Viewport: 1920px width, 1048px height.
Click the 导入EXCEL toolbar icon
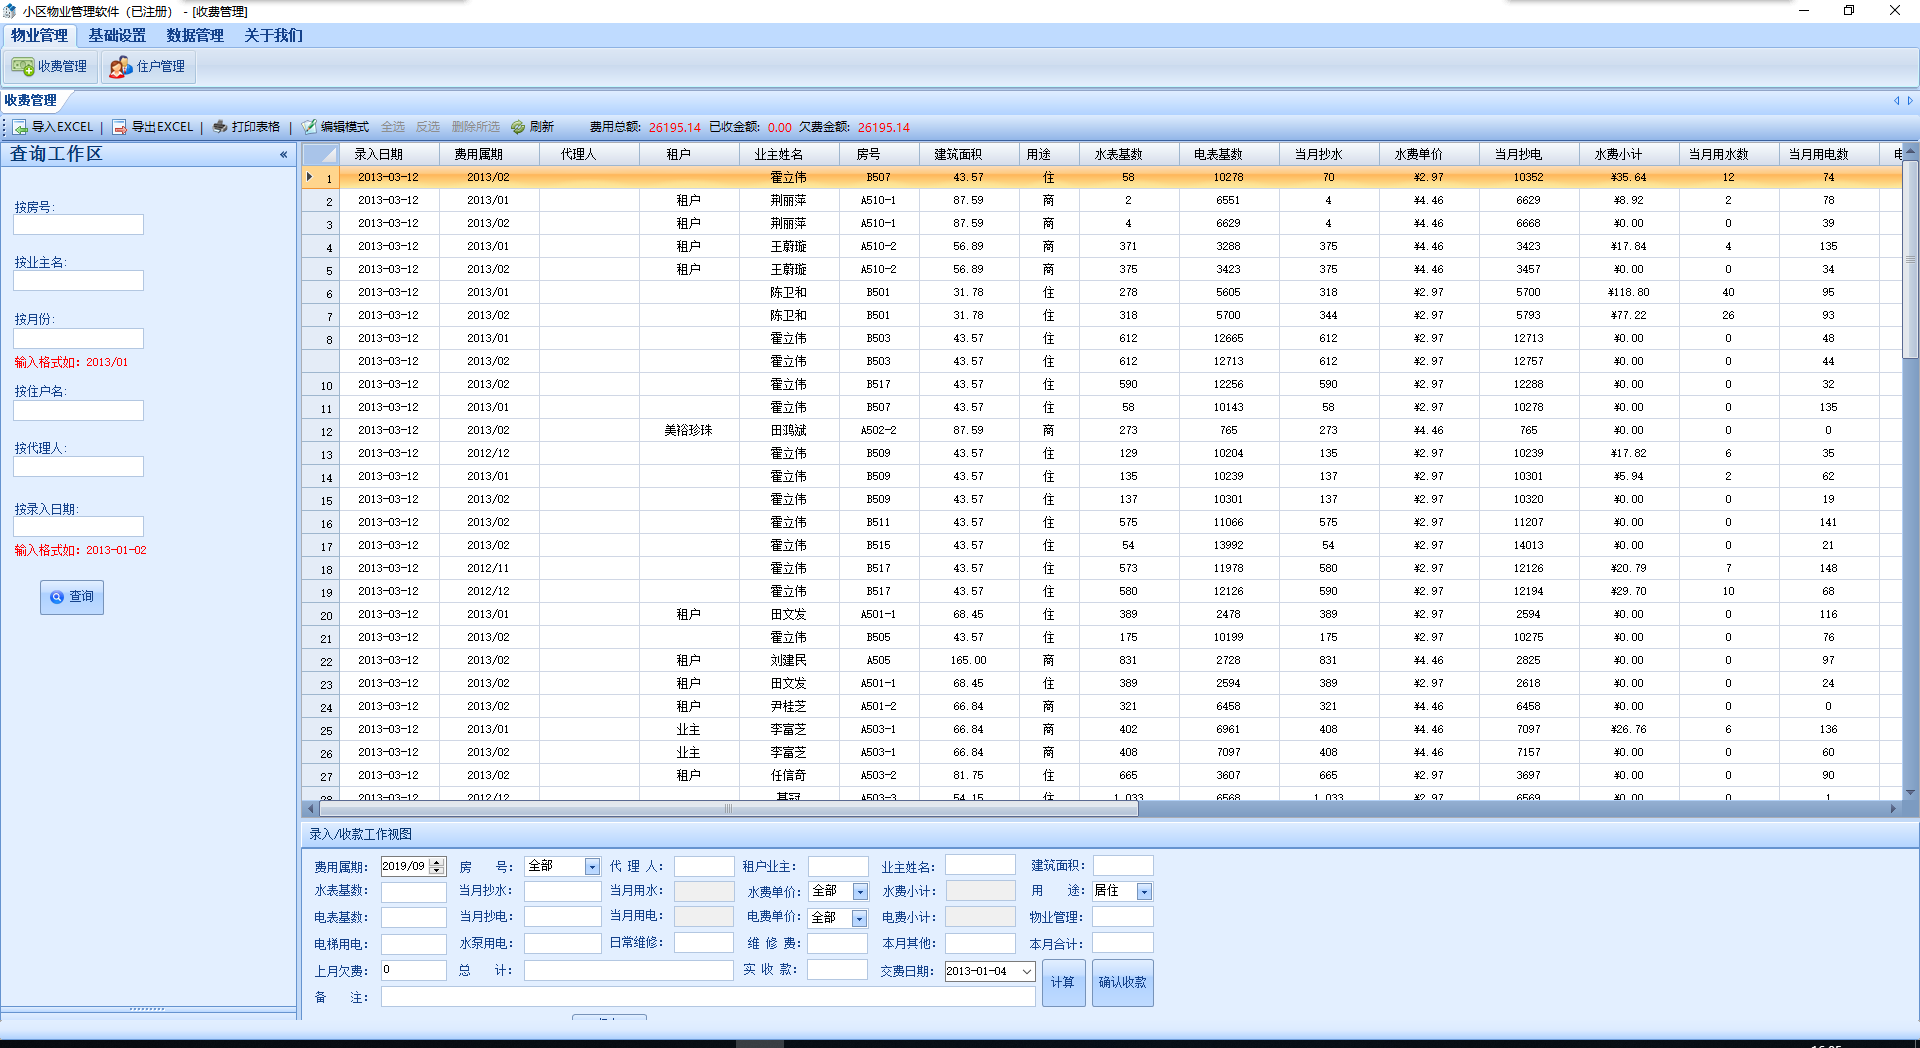pos(20,127)
